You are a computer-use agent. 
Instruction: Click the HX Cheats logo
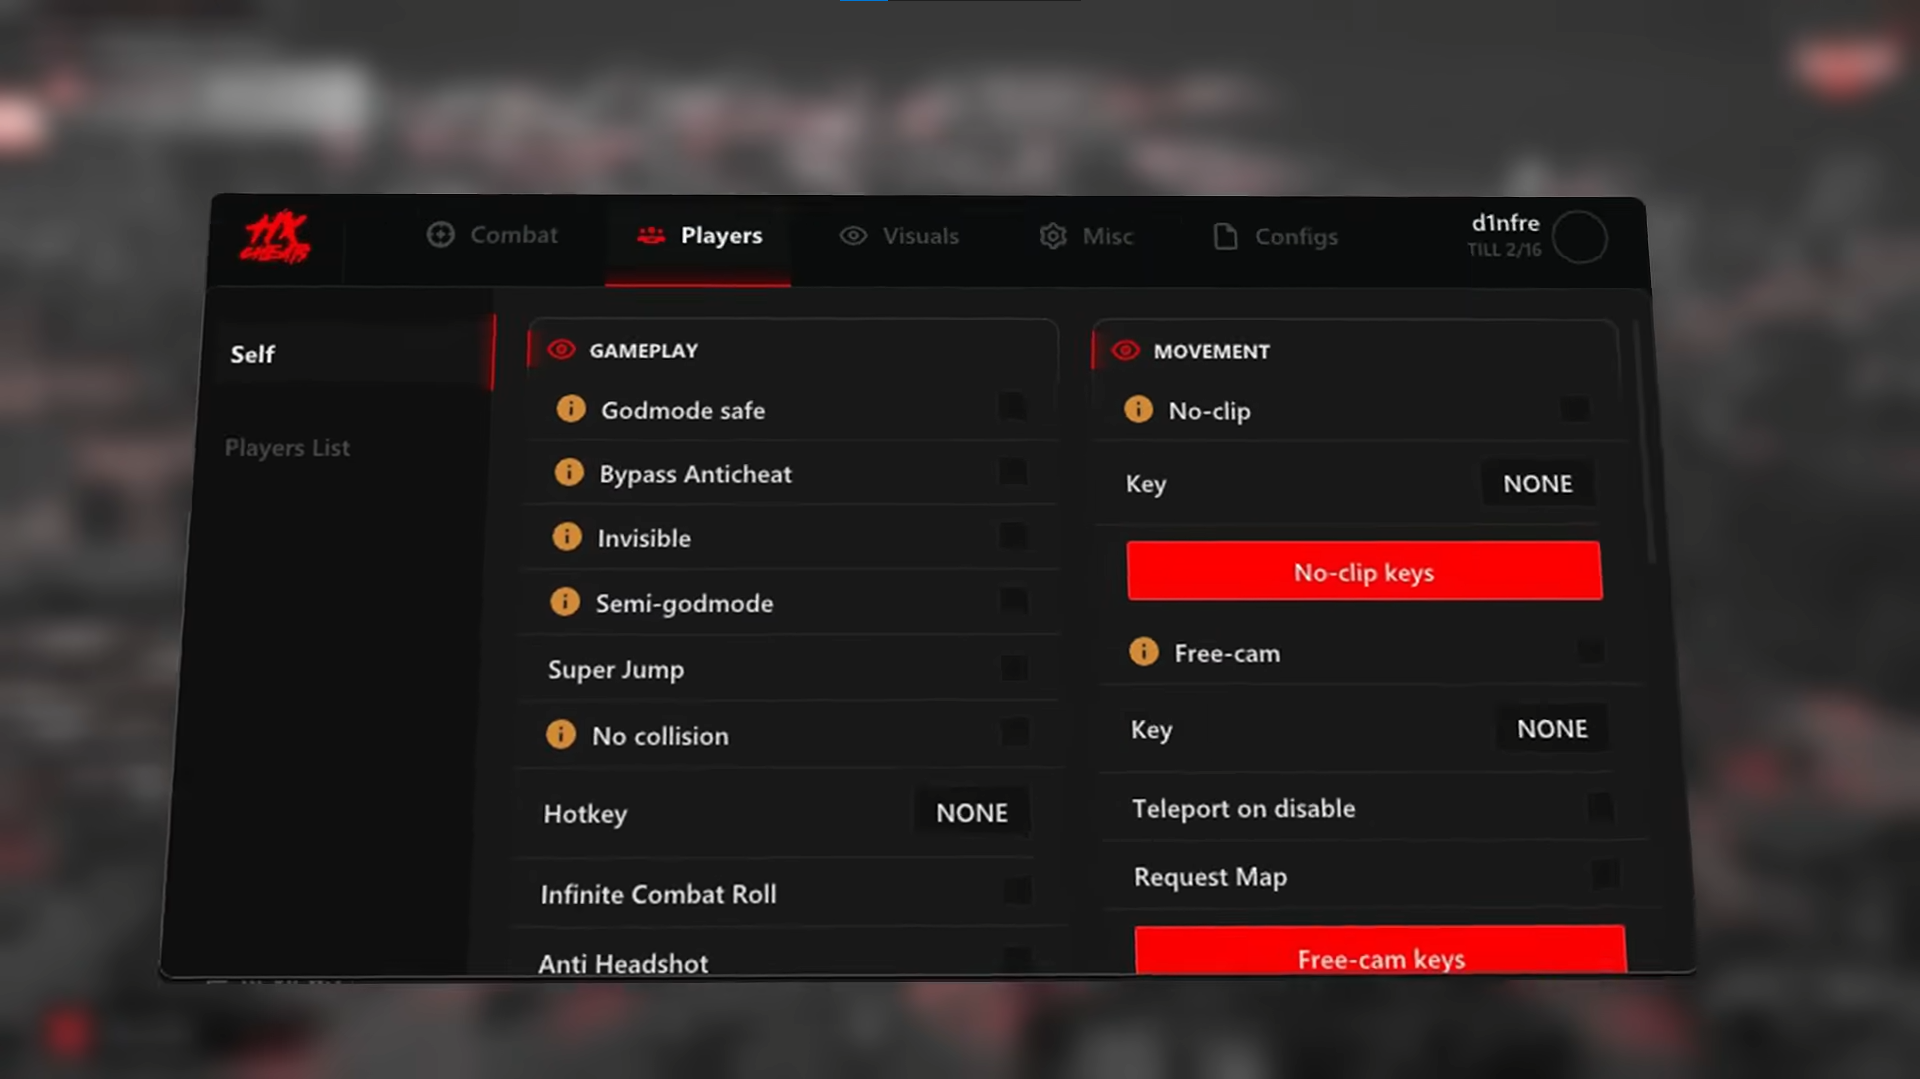[275, 237]
